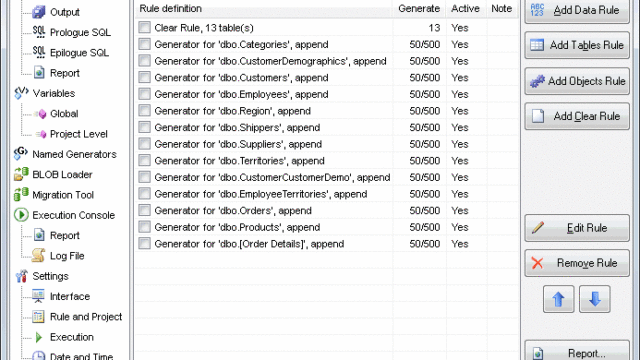The image size is (640, 360).
Task: Check the dbo.Suppliers generator checkbox
Action: pos(144,144)
